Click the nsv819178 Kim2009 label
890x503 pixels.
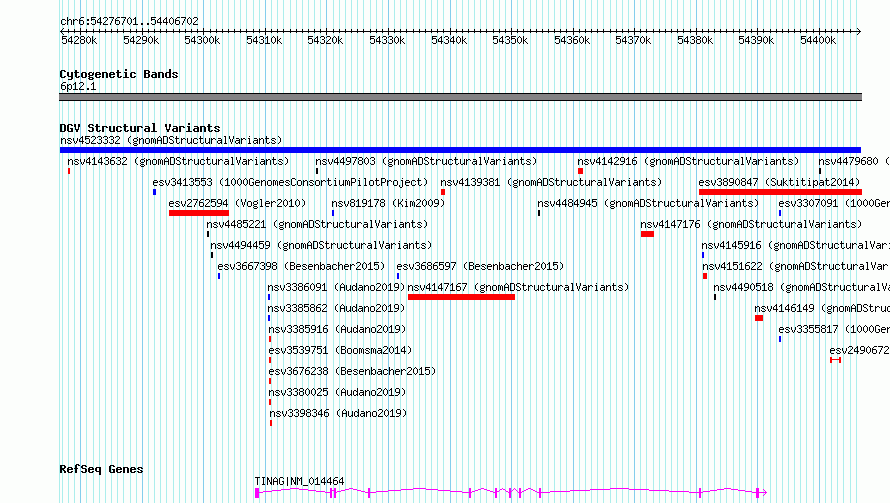[388, 203]
